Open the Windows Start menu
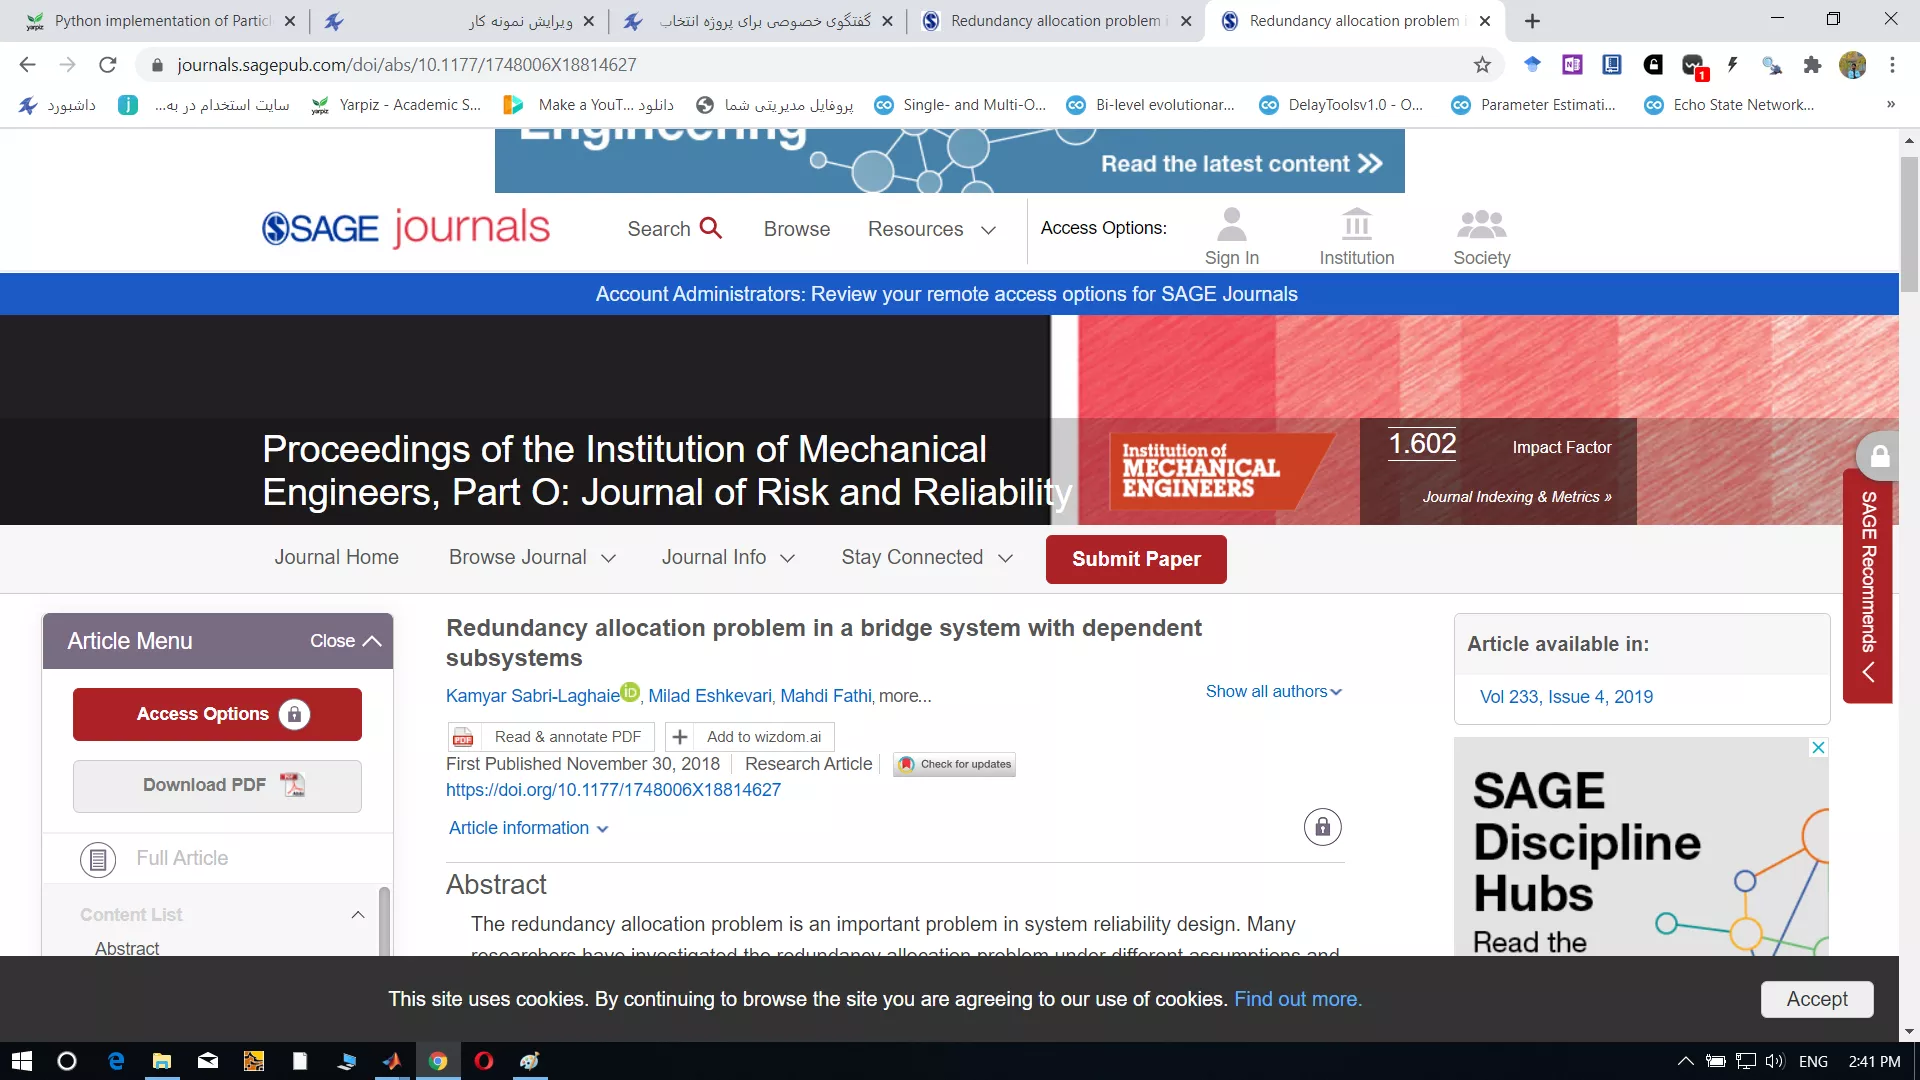Screen dimensions: 1920x1080 click(x=21, y=1061)
